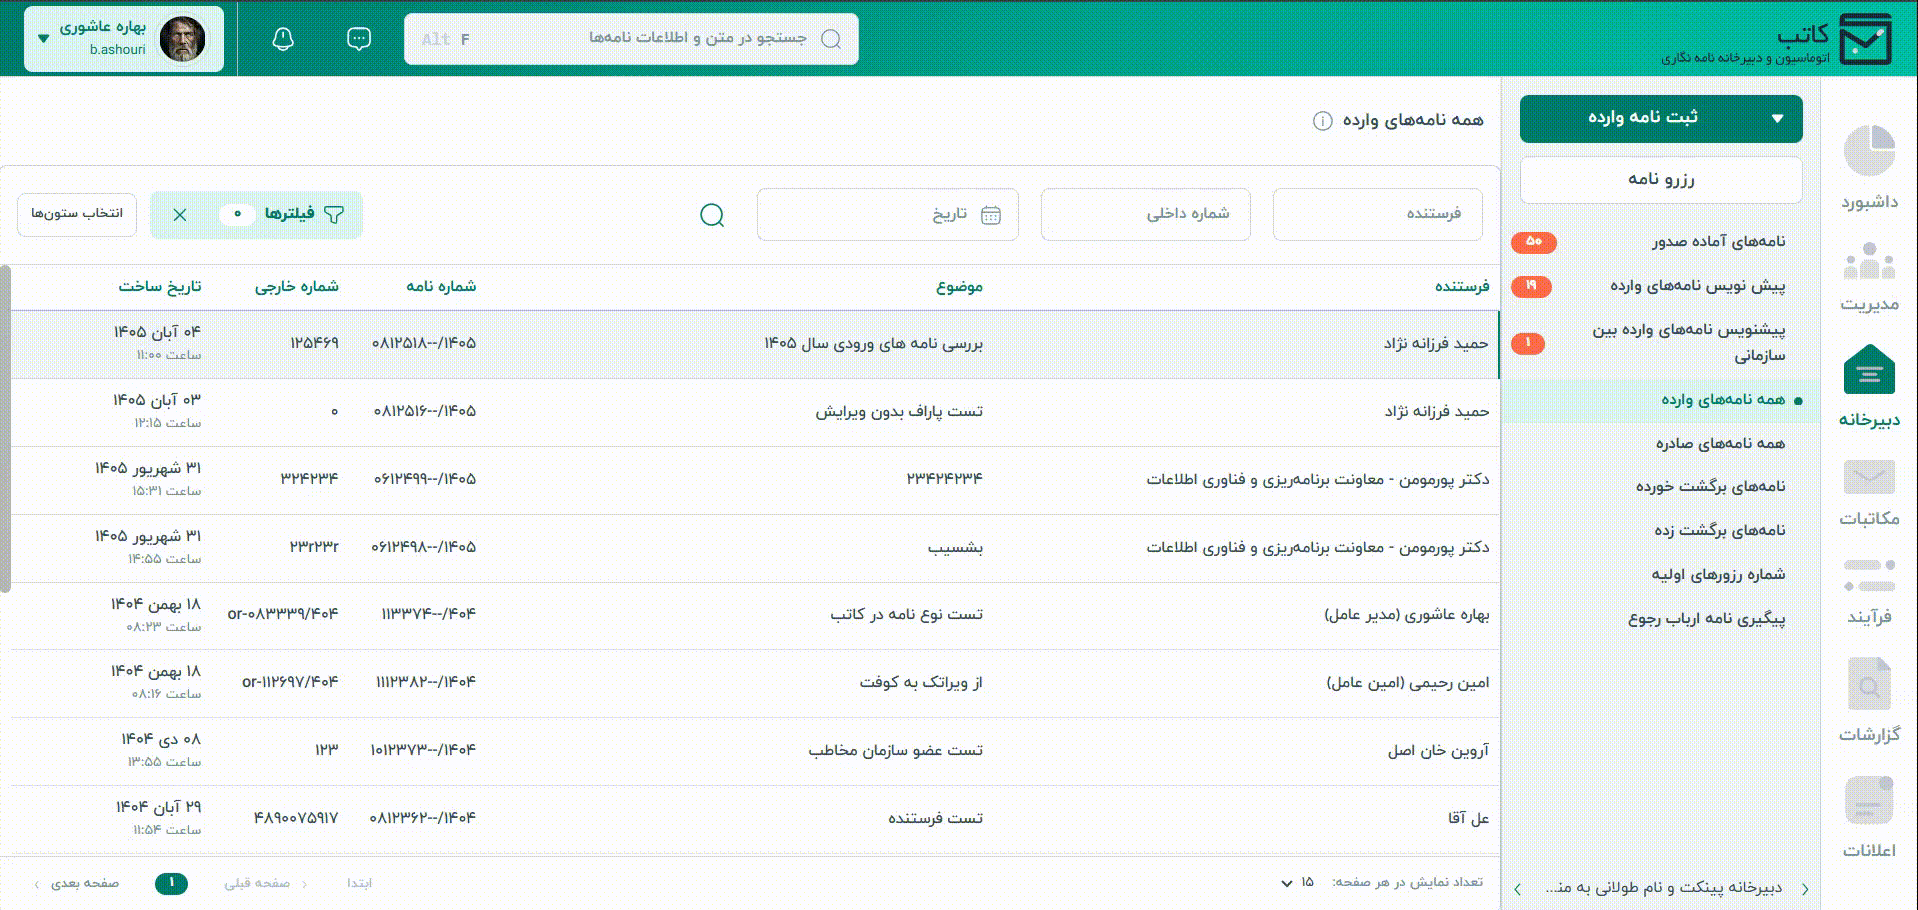The image size is (1918, 910).
Task: Open پیگیری نامه ارباب رجوع menu item
Action: [1706, 618]
